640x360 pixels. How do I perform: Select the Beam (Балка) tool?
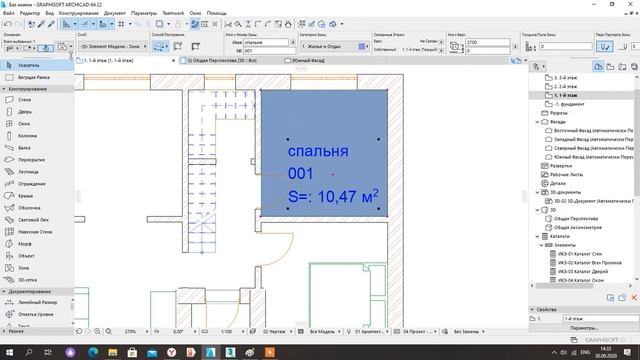[37, 148]
